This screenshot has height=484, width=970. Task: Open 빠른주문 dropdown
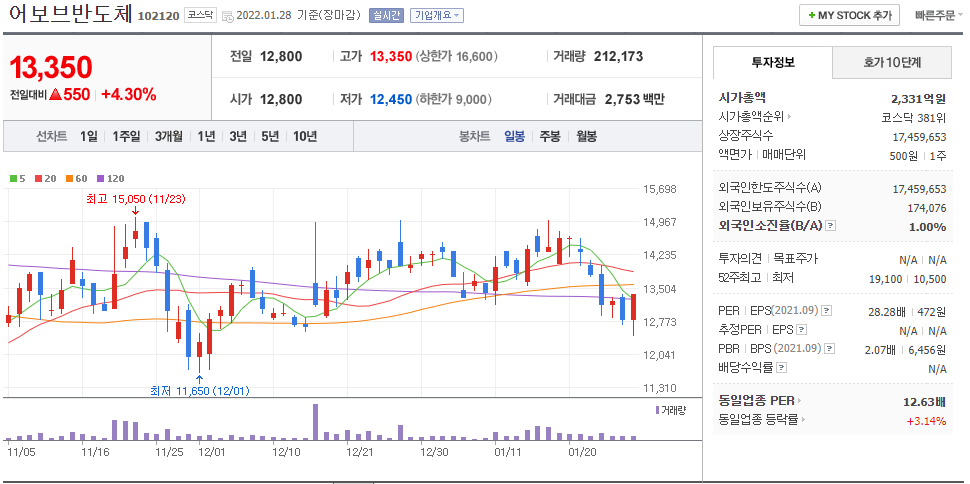pos(939,15)
